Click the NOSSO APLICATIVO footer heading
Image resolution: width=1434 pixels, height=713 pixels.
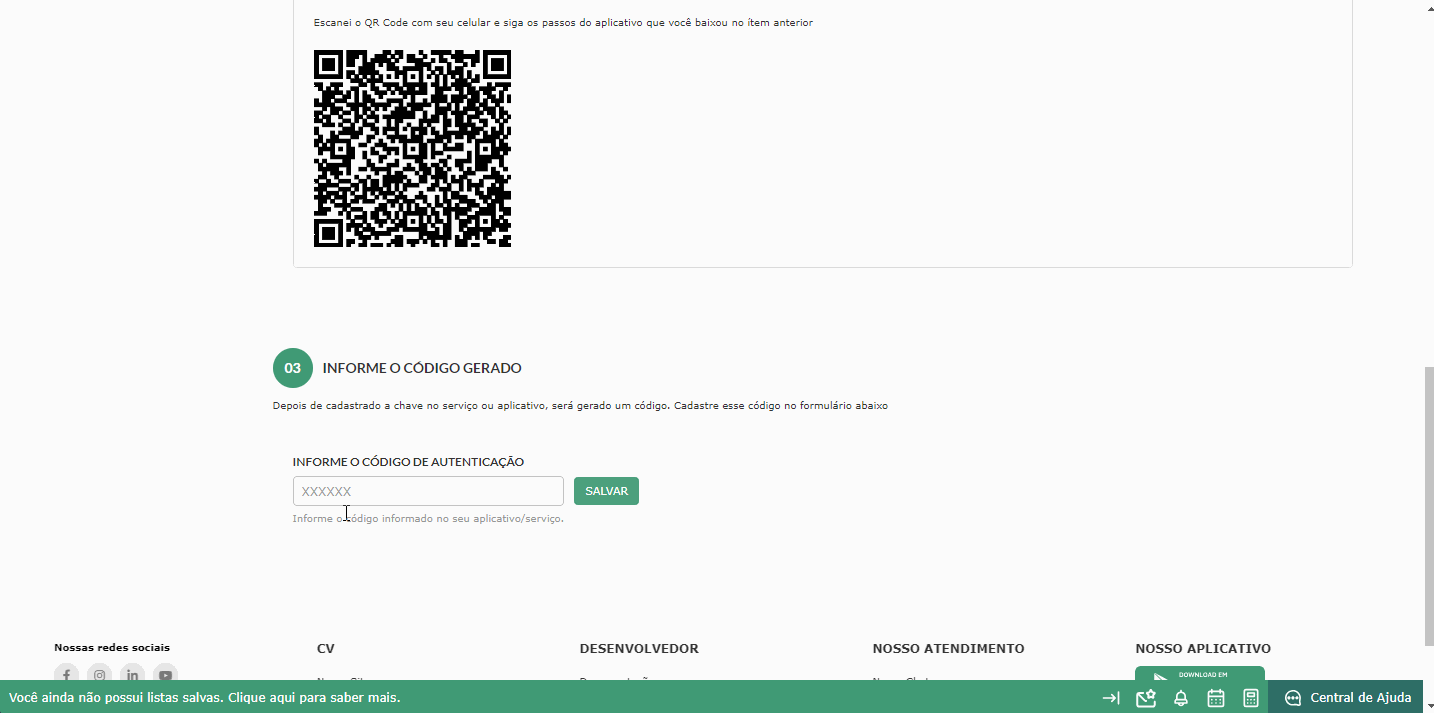pos(1203,649)
